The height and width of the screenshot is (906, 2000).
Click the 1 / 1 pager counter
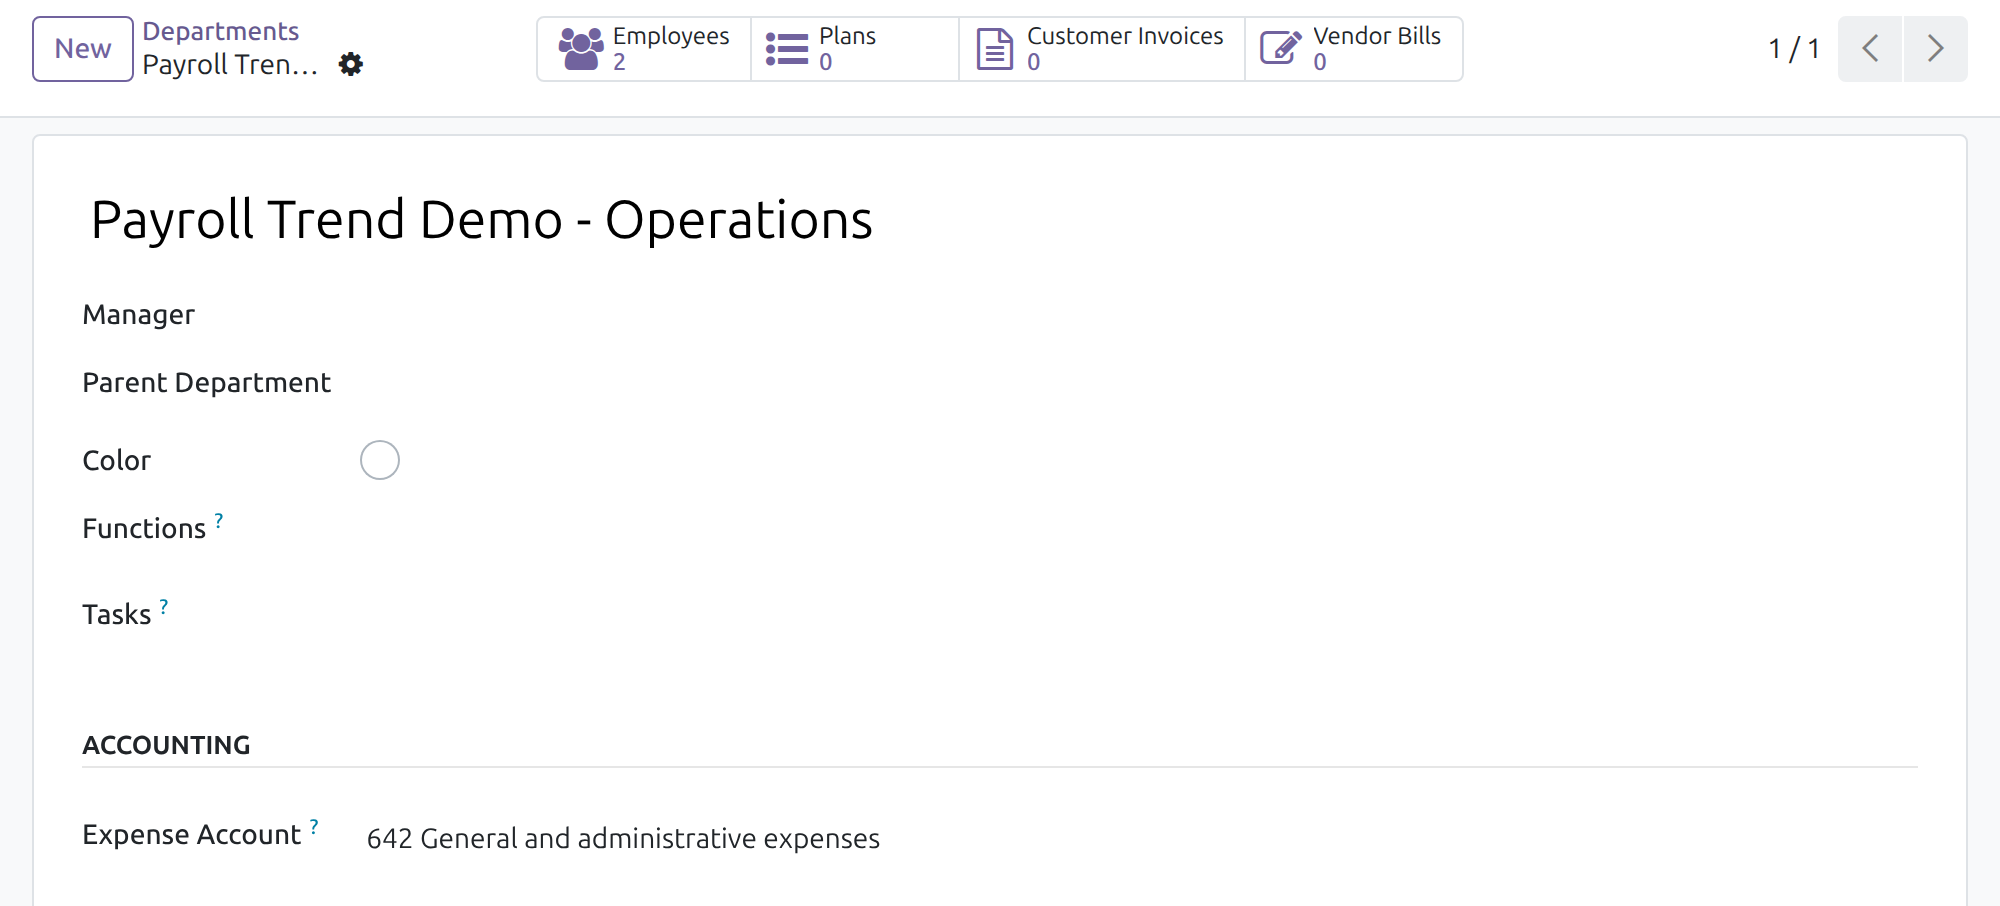(x=1794, y=49)
